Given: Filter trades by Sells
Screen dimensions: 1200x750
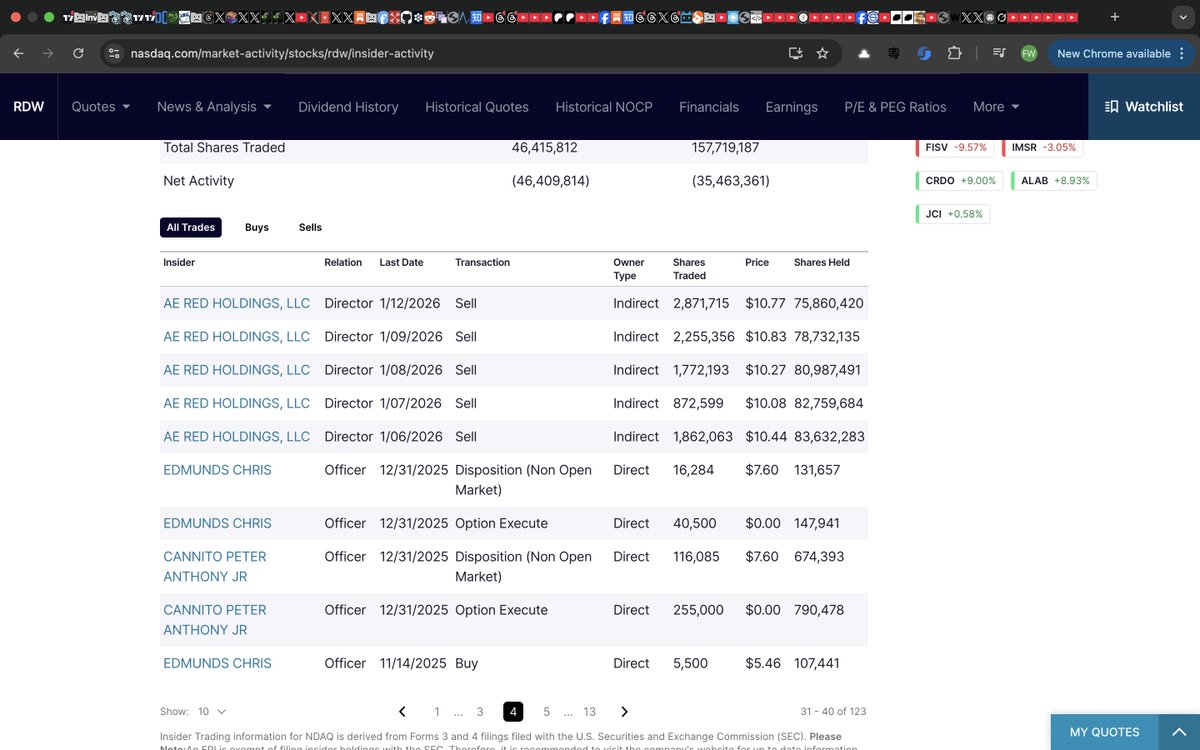Looking at the screenshot, I should (310, 227).
